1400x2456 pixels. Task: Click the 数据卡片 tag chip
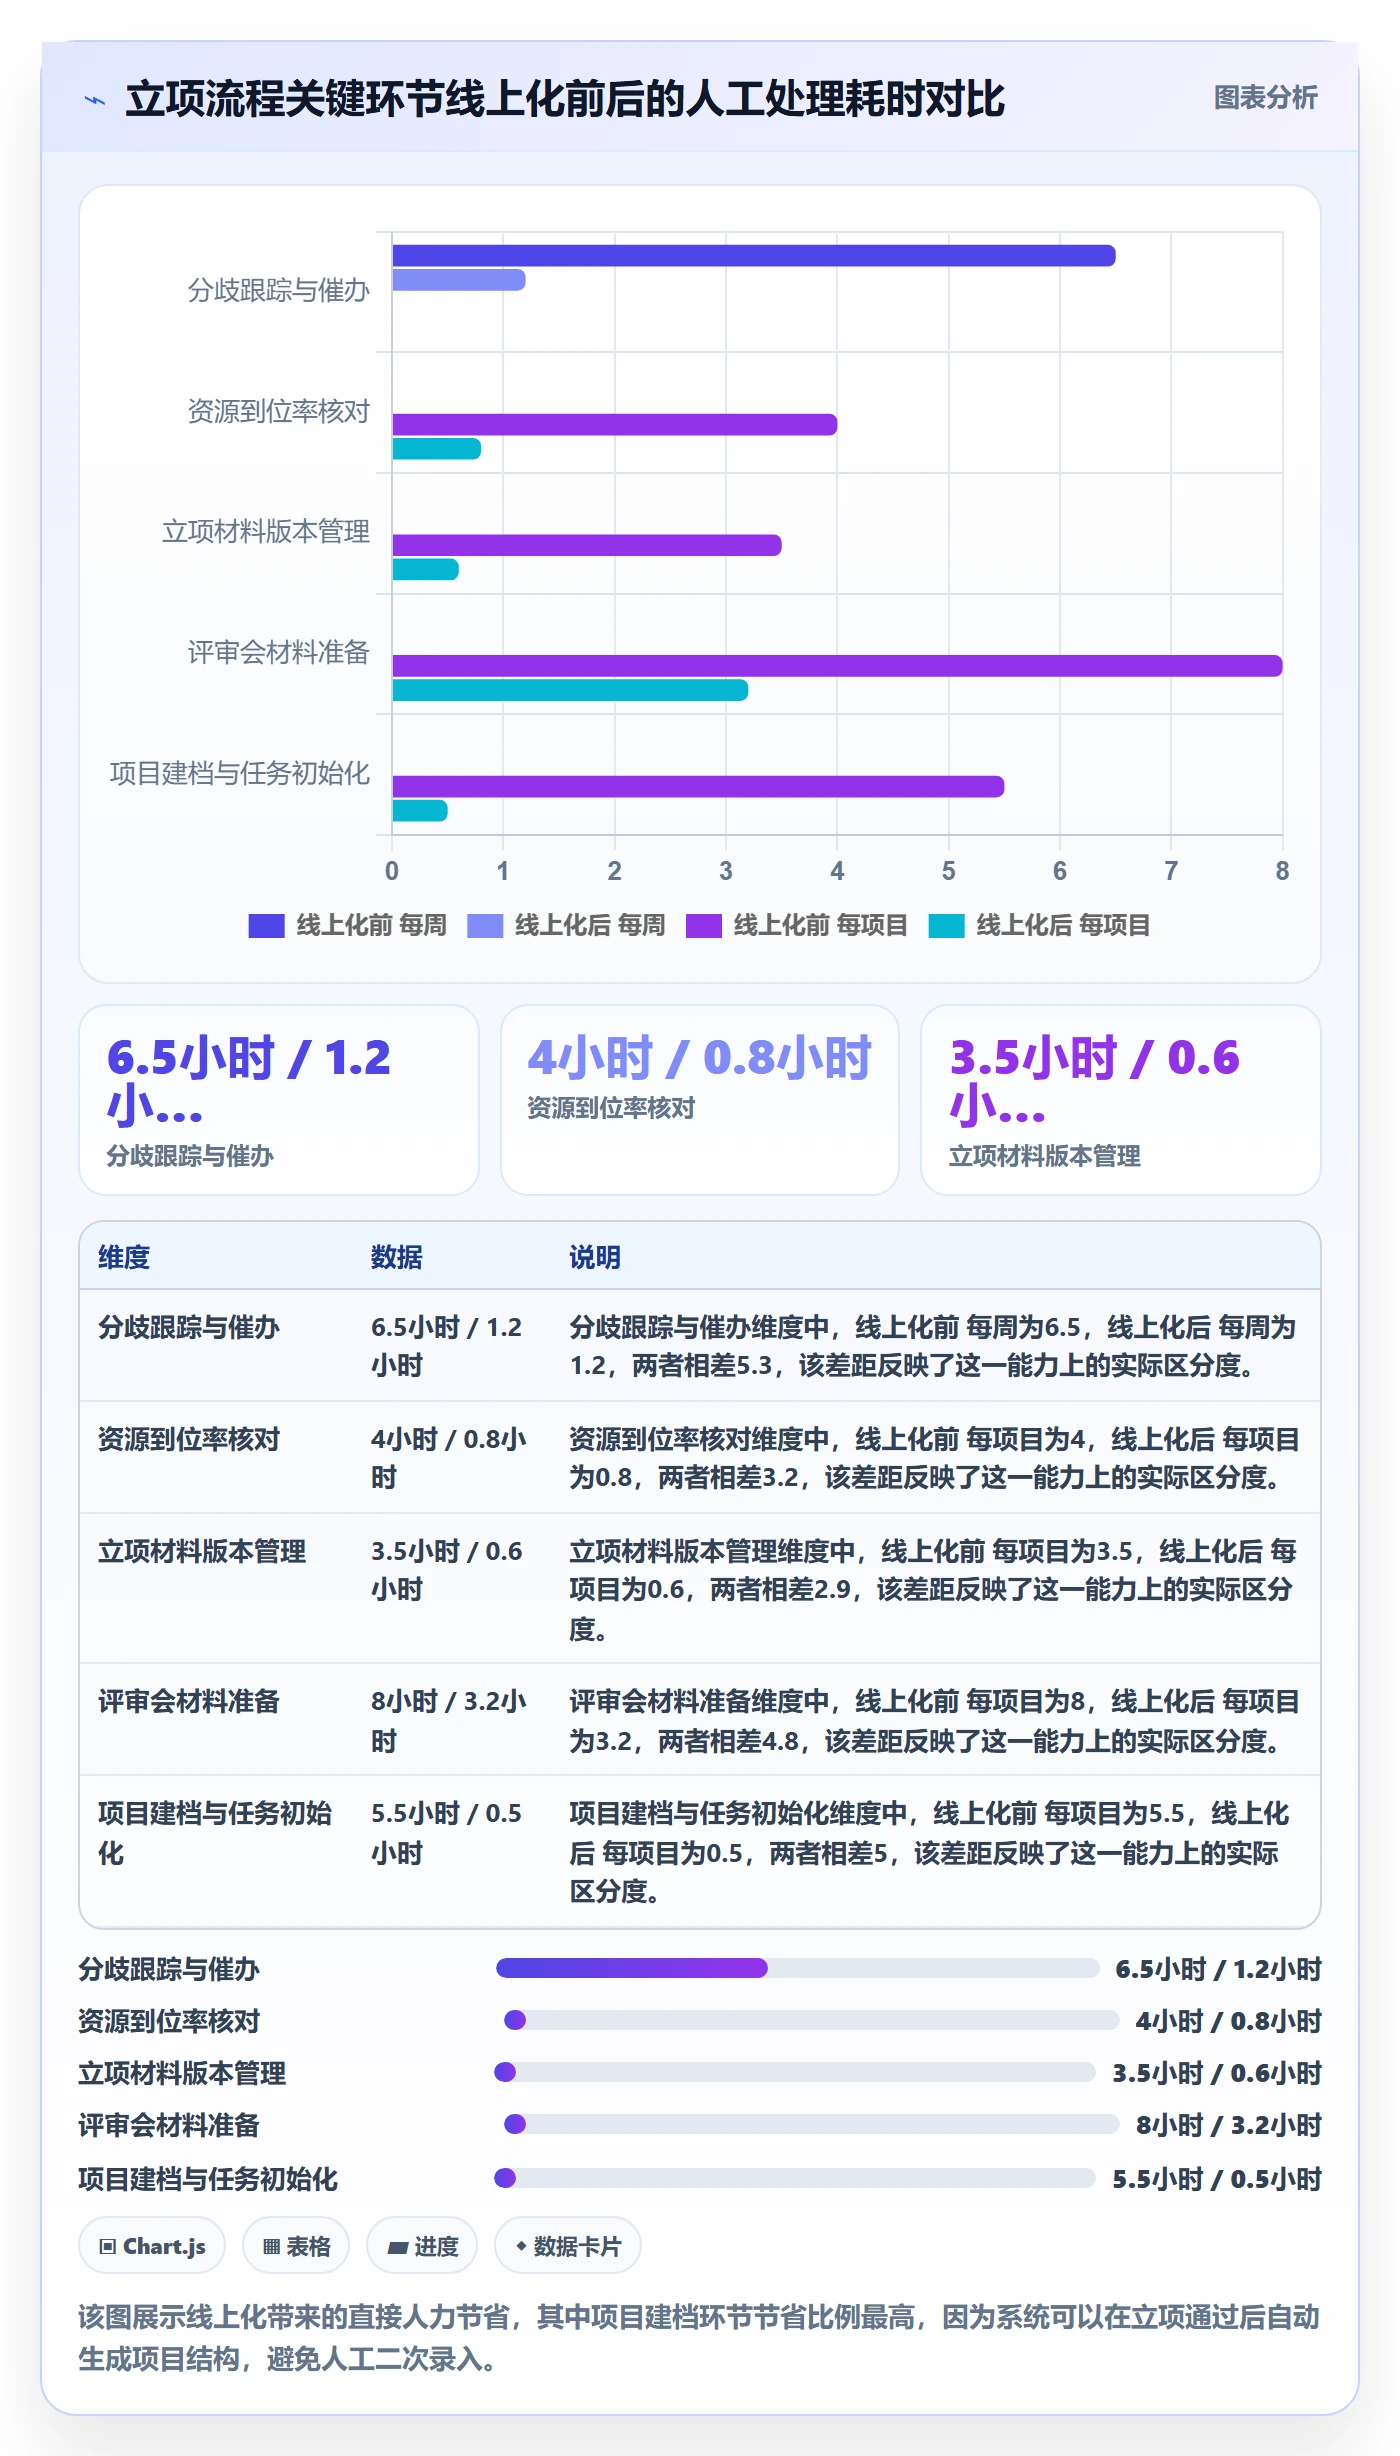pyautogui.click(x=568, y=2246)
